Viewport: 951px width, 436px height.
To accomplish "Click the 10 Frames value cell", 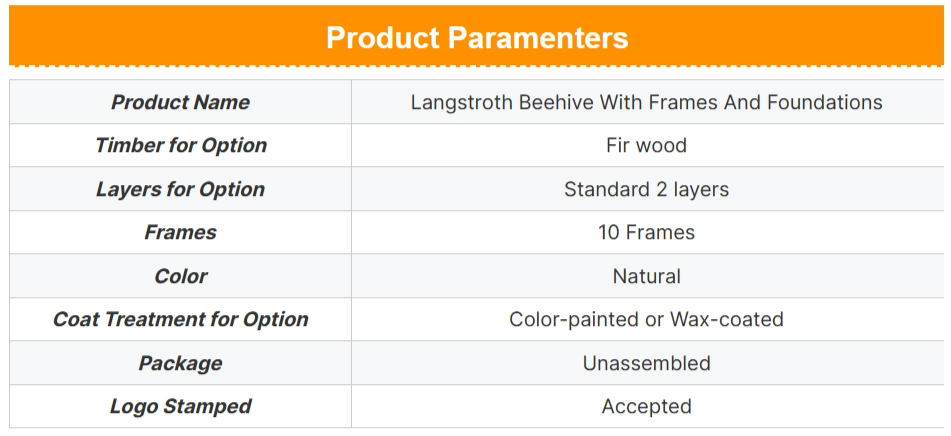I will [x=647, y=232].
